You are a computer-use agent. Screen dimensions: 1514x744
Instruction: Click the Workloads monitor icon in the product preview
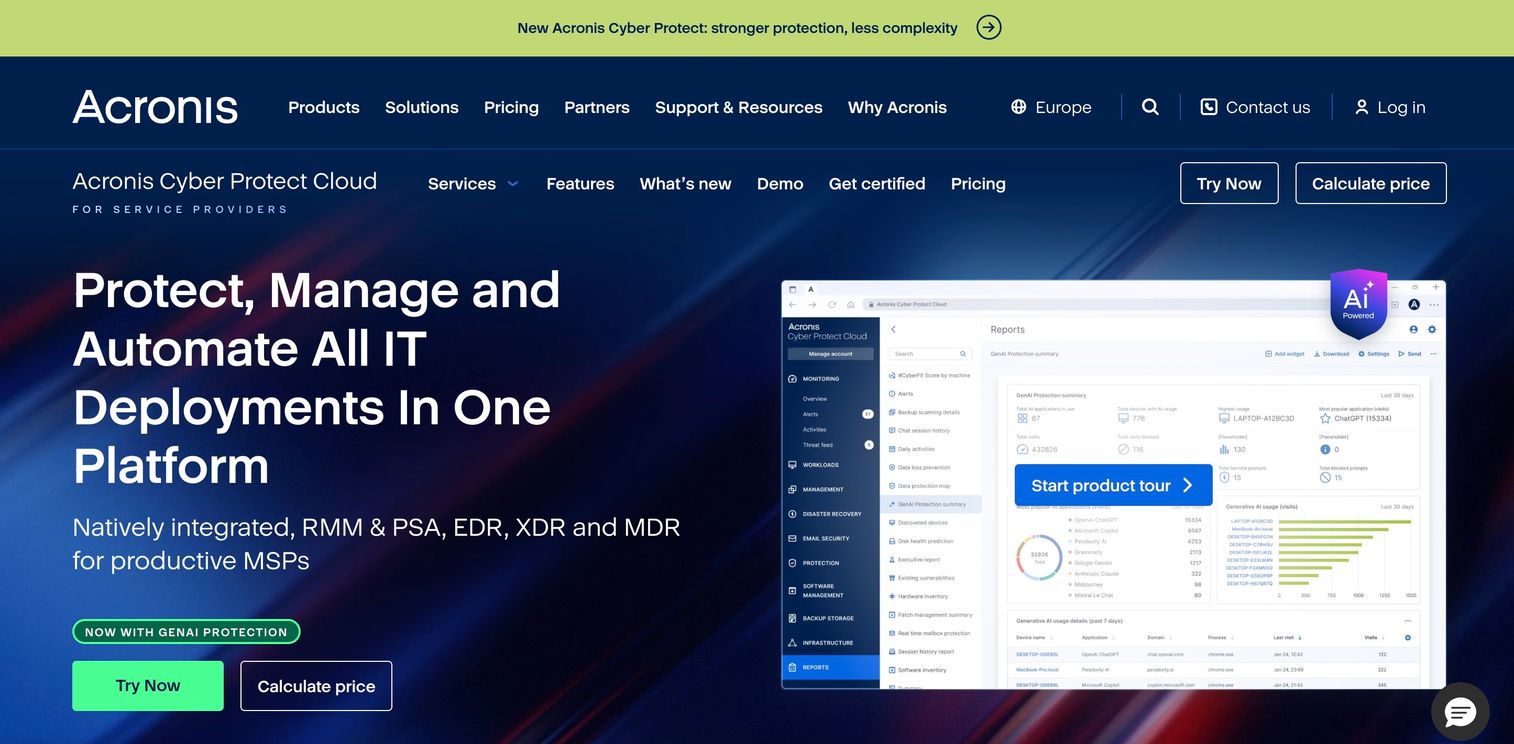point(793,465)
